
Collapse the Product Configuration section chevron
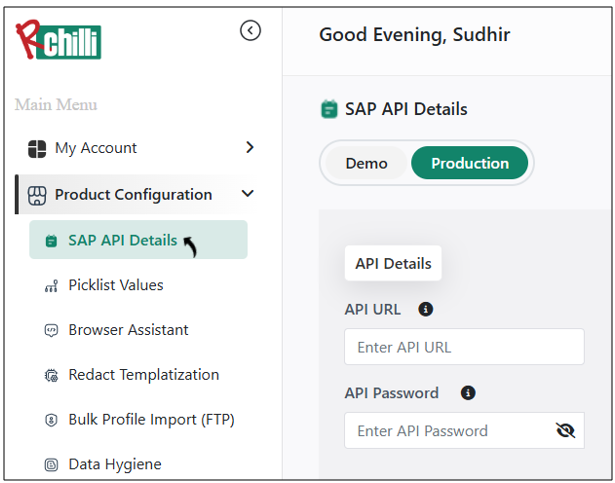tap(248, 194)
